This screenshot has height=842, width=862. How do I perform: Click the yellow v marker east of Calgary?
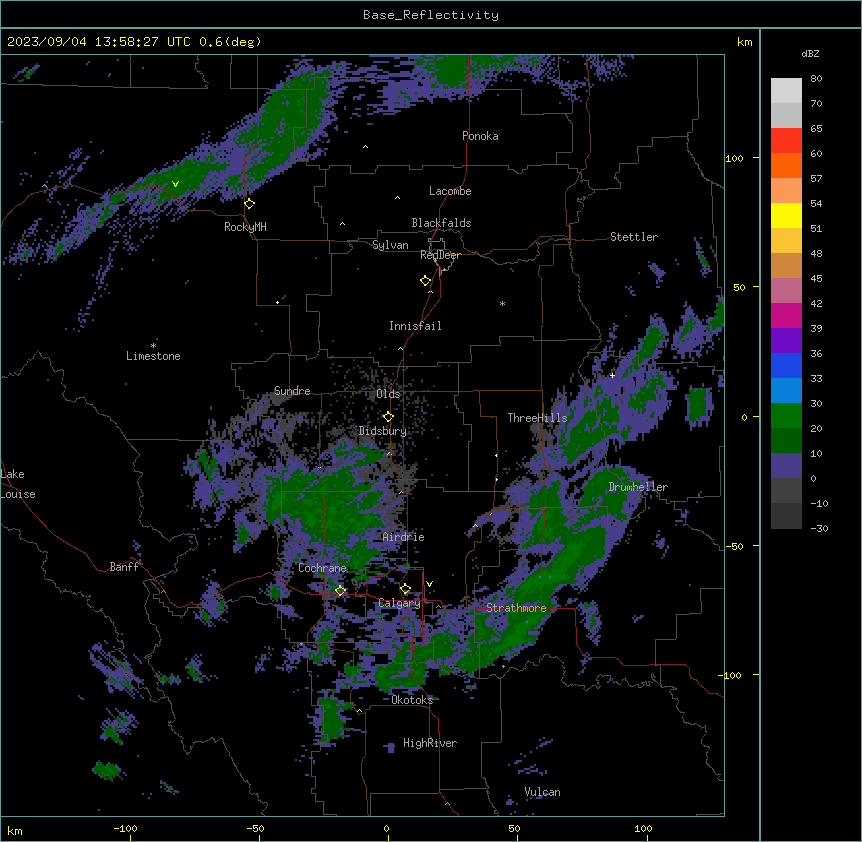[x=429, y=584]
